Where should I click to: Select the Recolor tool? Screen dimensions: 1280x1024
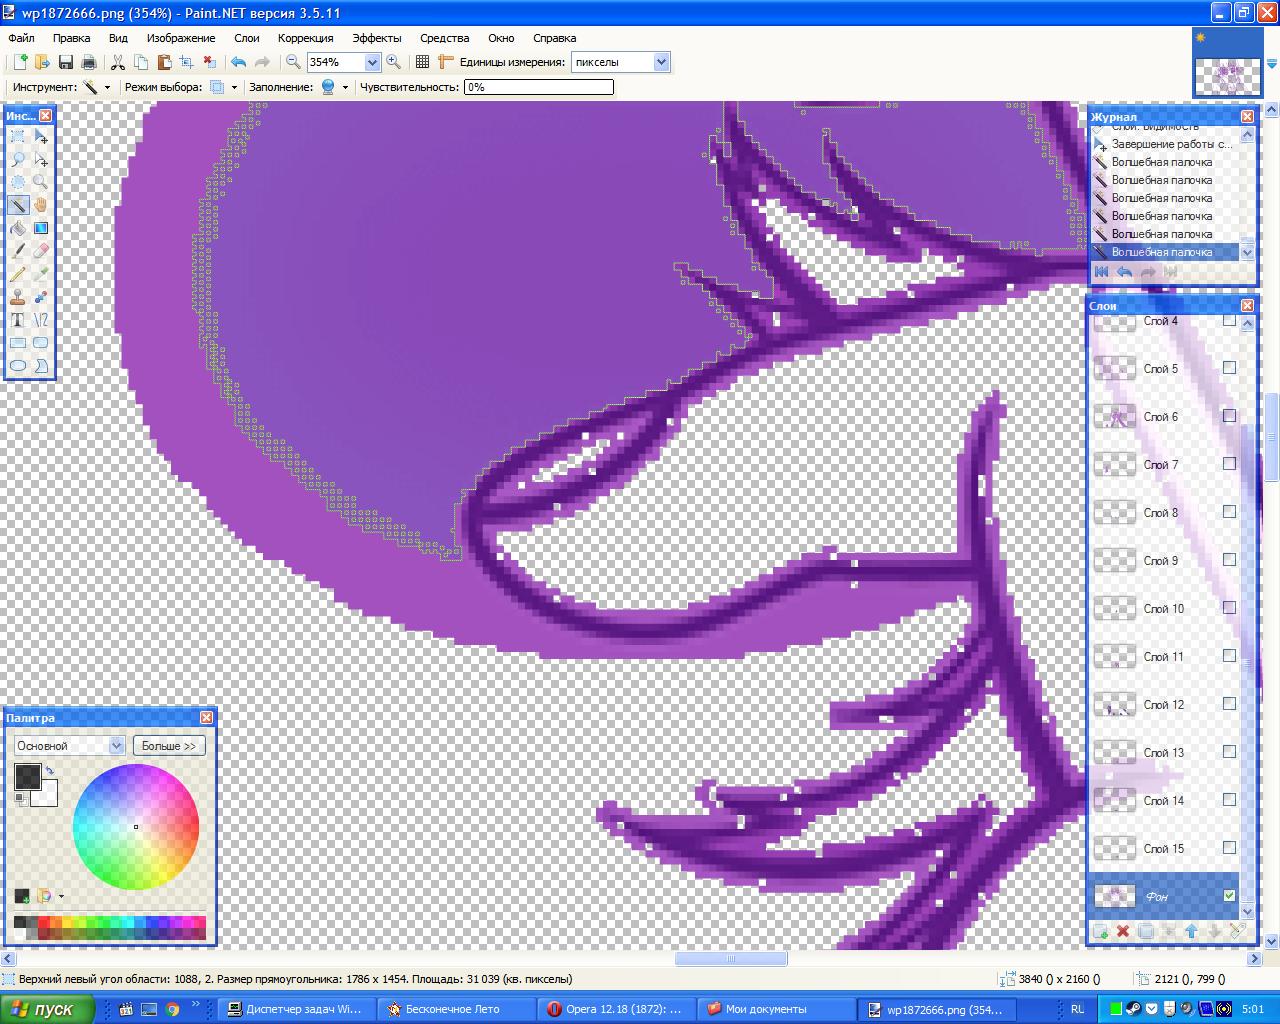click(x=41, y=298)
